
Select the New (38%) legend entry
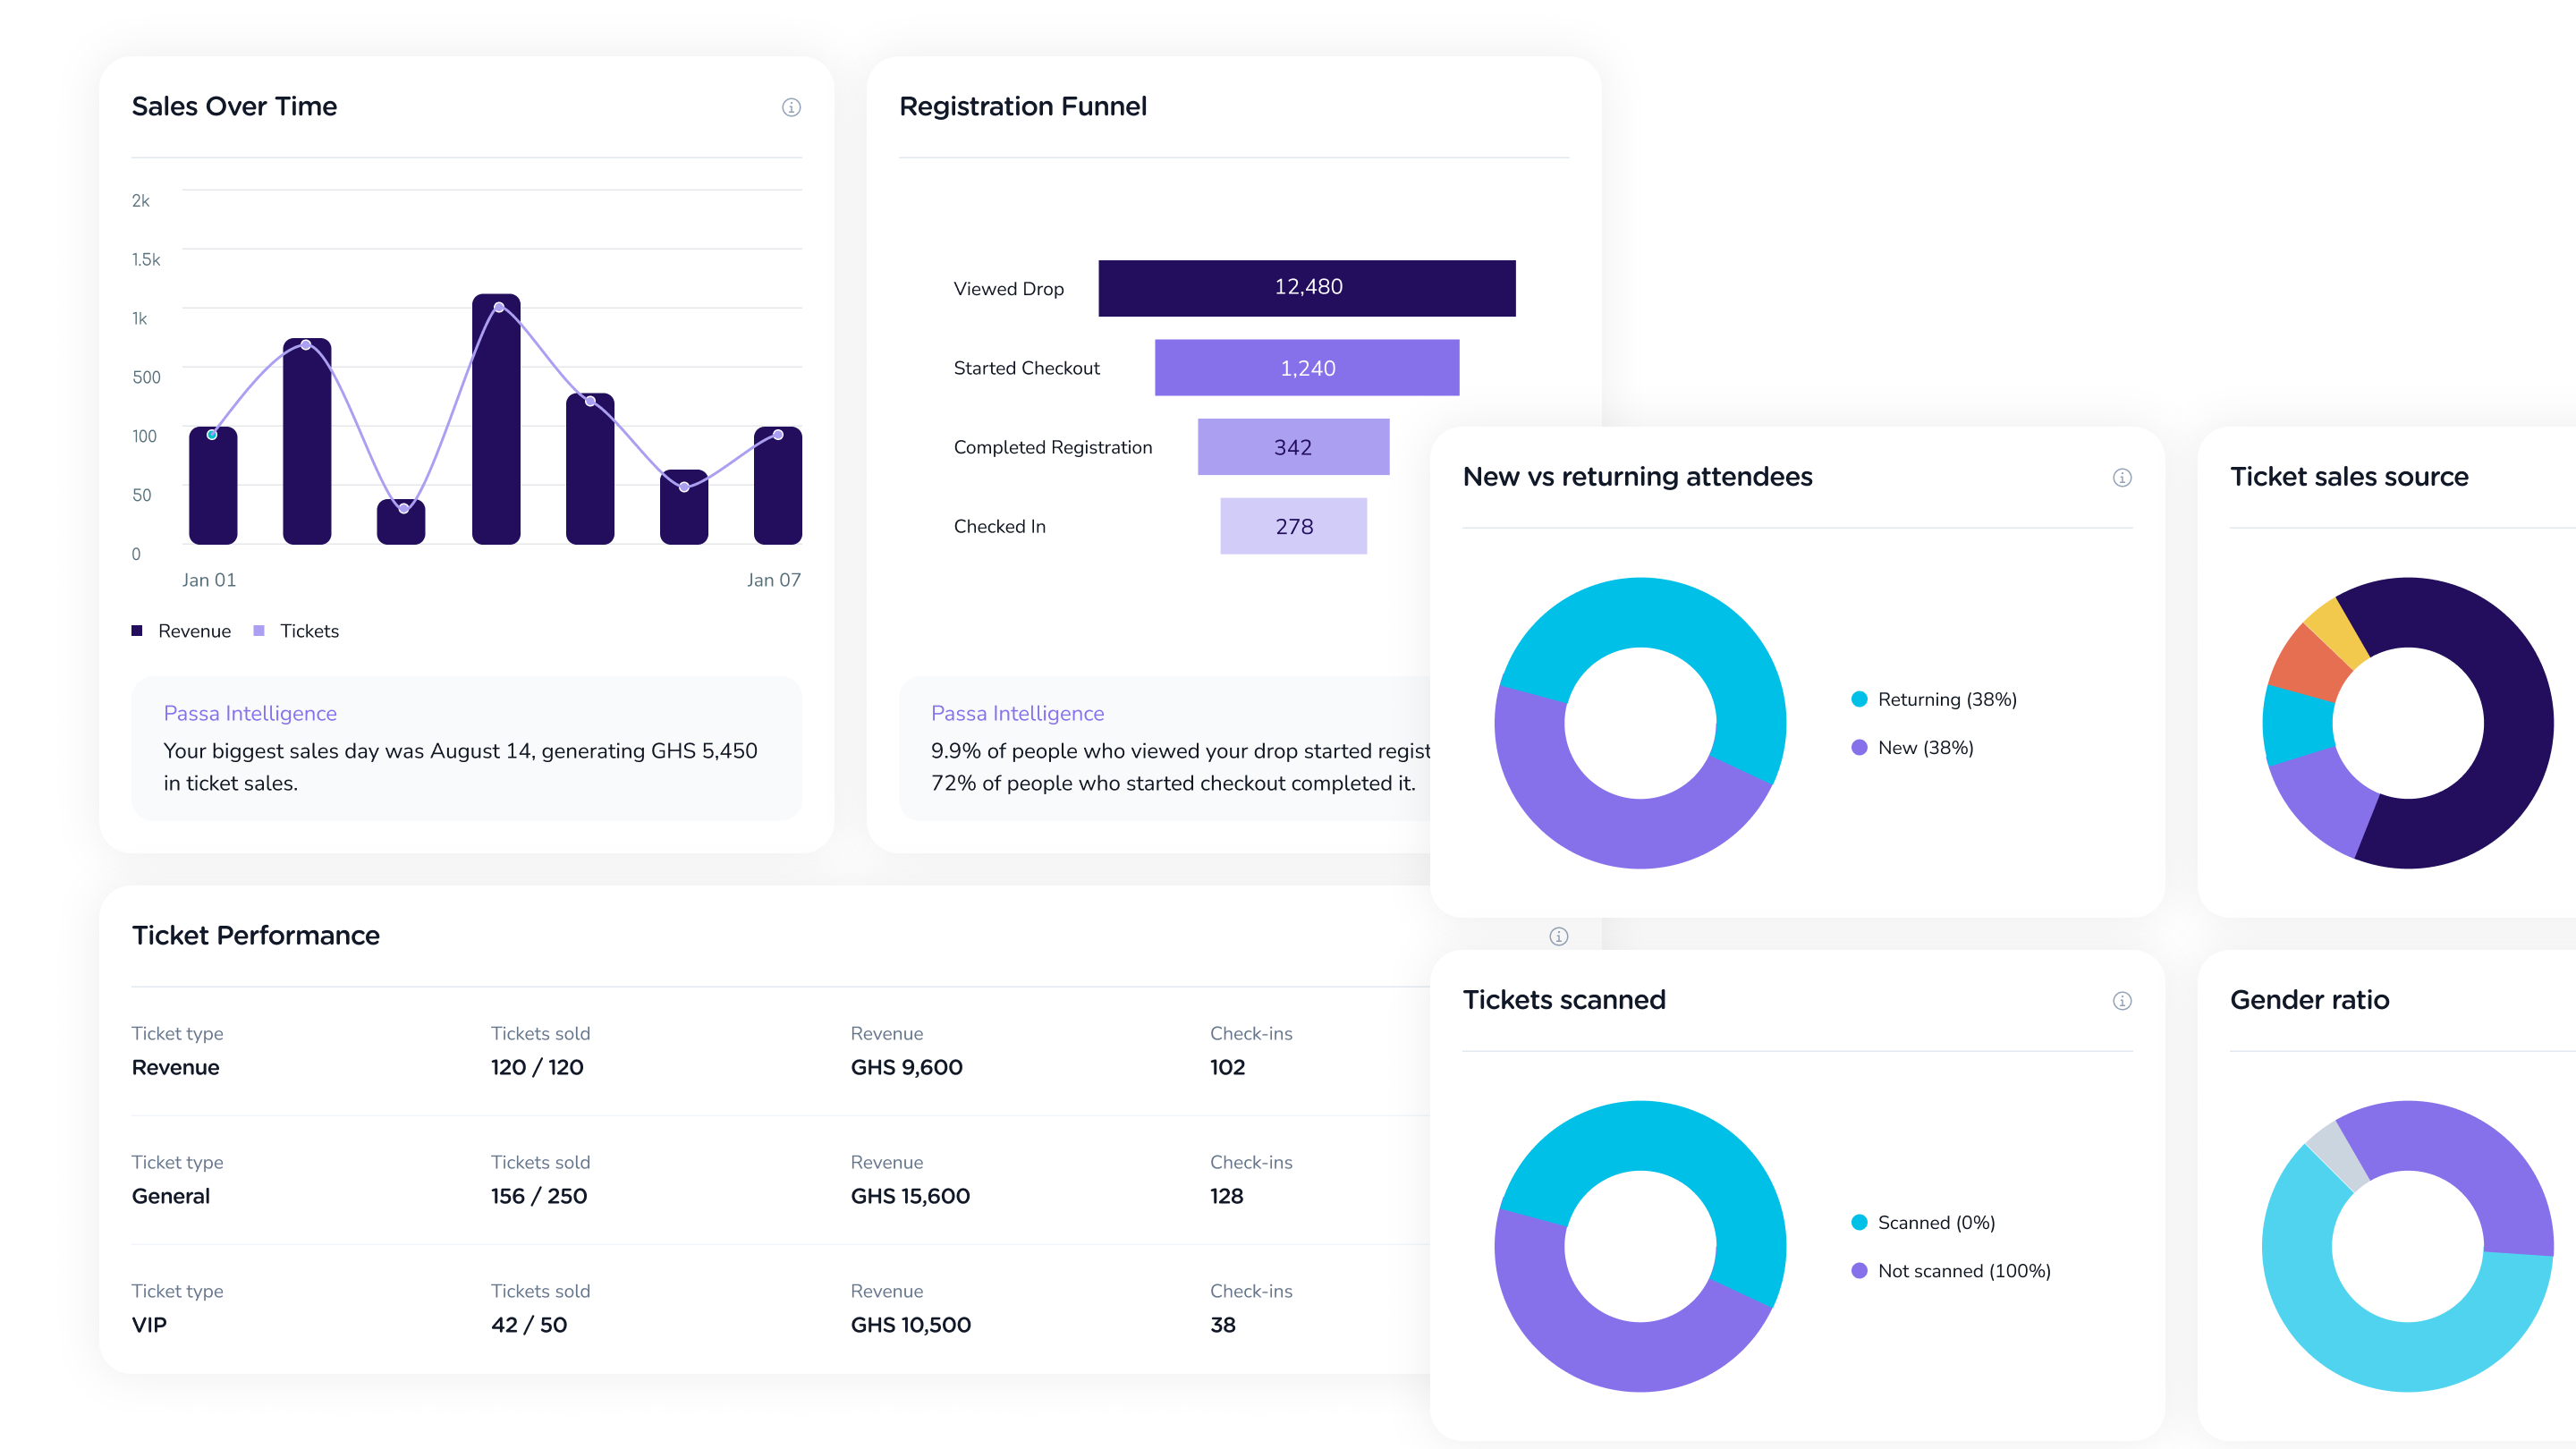pos(1912,747)
